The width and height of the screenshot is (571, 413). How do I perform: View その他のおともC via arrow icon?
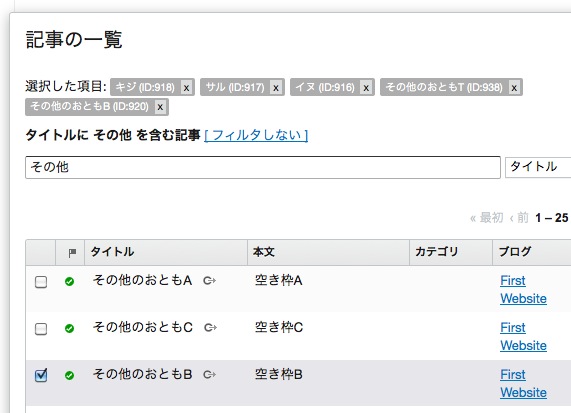click(x=210, y=328)
